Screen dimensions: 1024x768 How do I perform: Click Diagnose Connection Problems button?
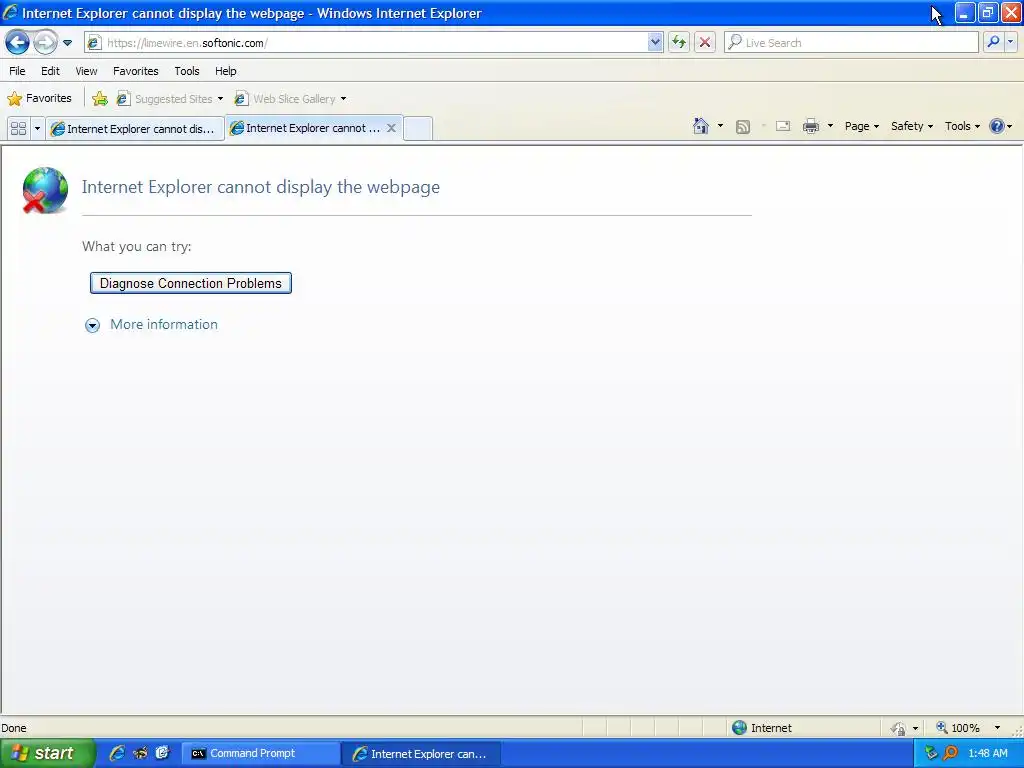(x=191, y=283)
